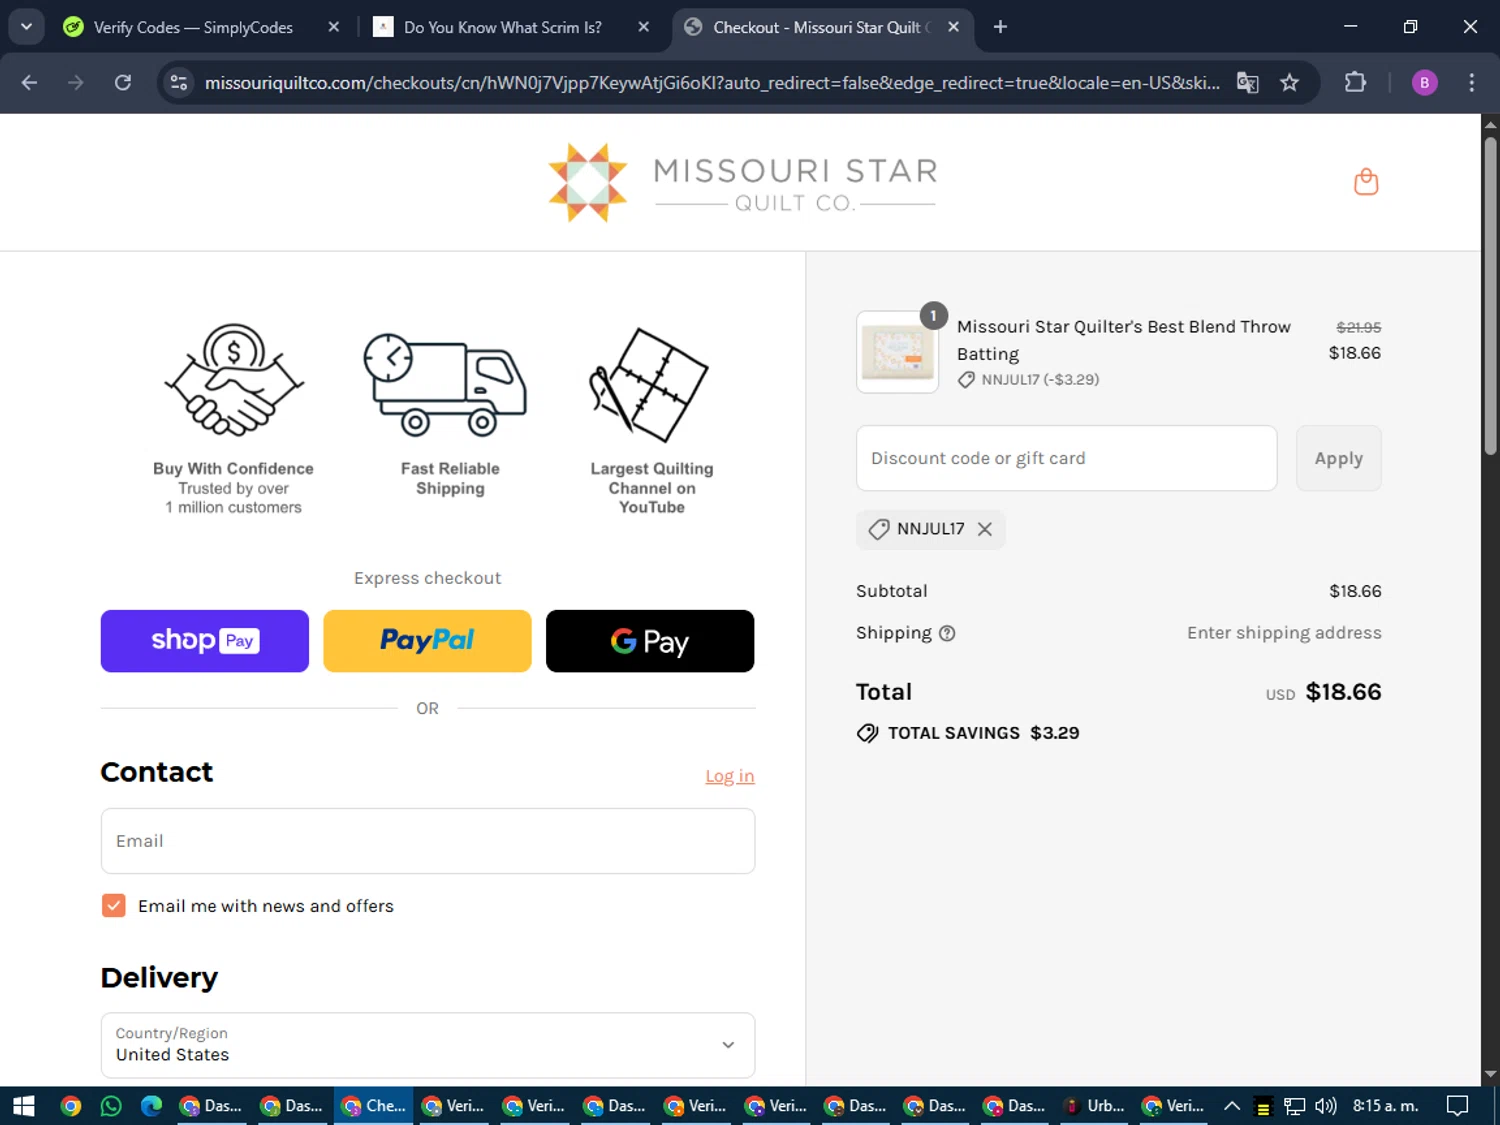1500x1125 pixels.
Task: Click the translate page icon
Action: 1247,83
